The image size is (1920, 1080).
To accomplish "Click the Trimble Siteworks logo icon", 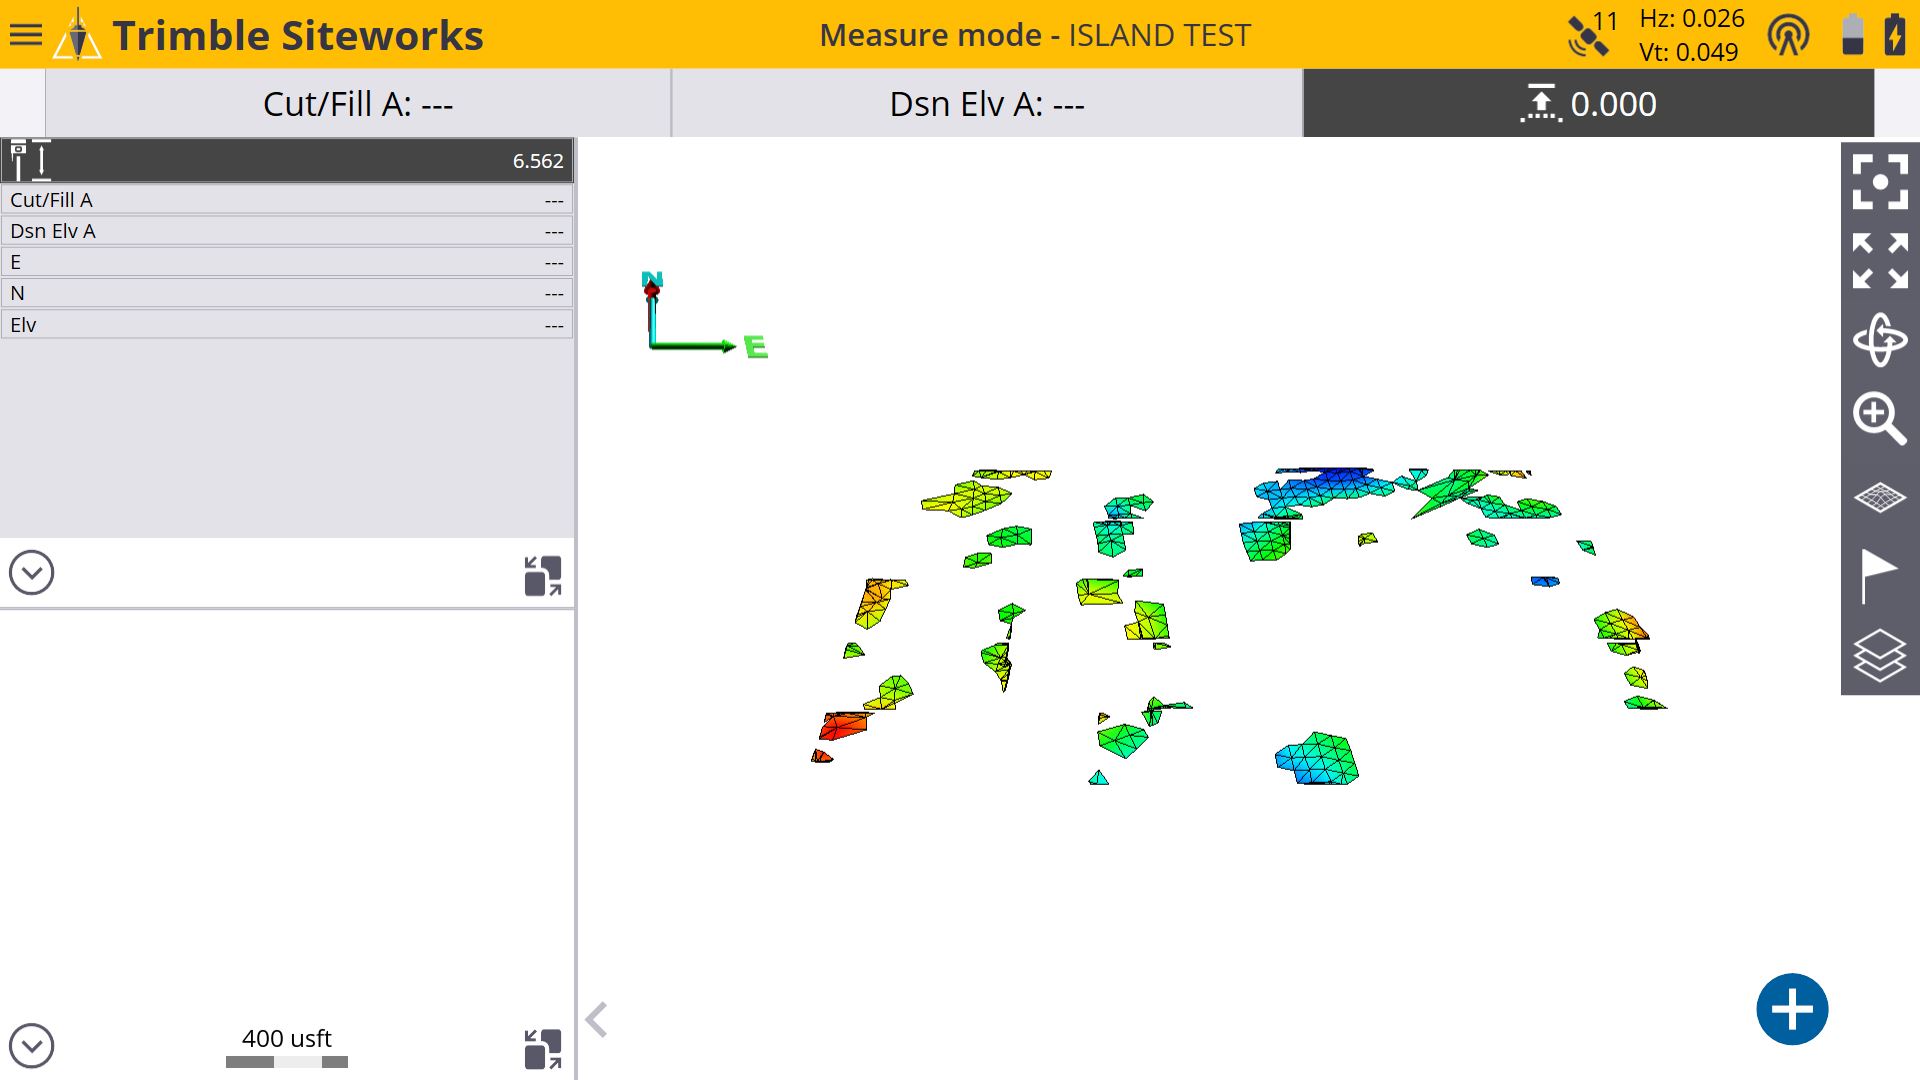I will point(78,35).
